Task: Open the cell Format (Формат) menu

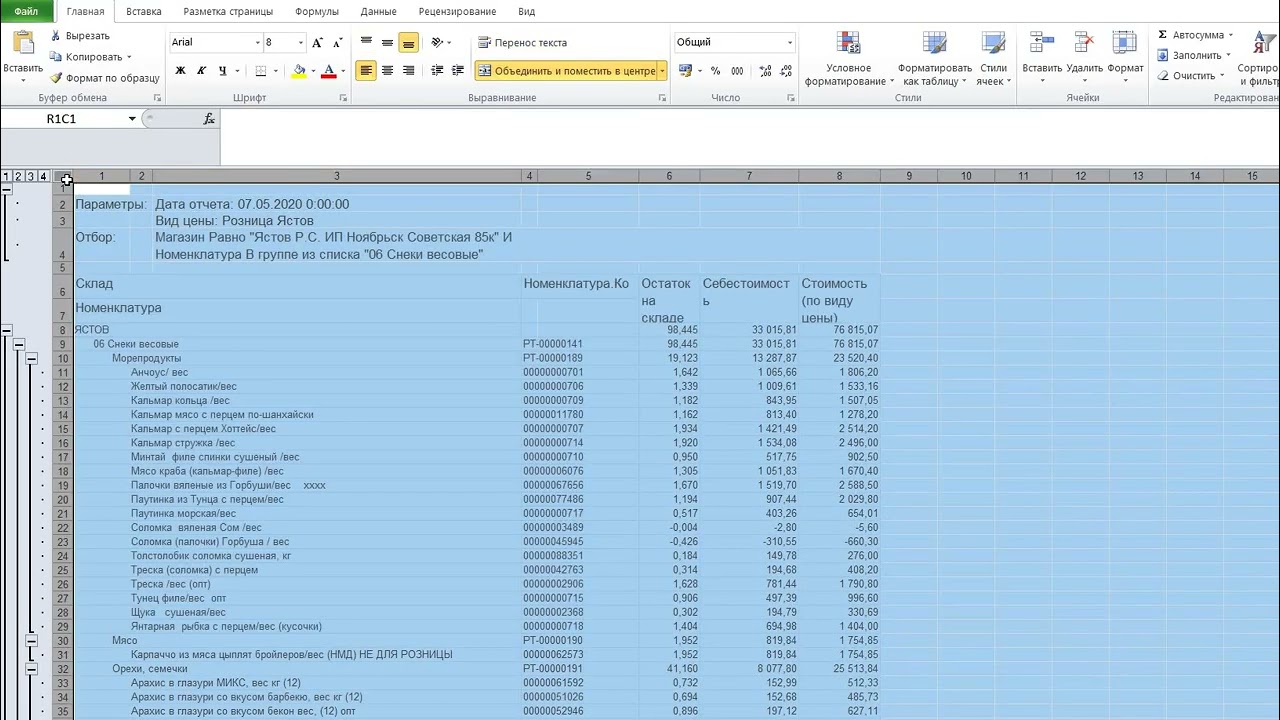Action: 1125,59
